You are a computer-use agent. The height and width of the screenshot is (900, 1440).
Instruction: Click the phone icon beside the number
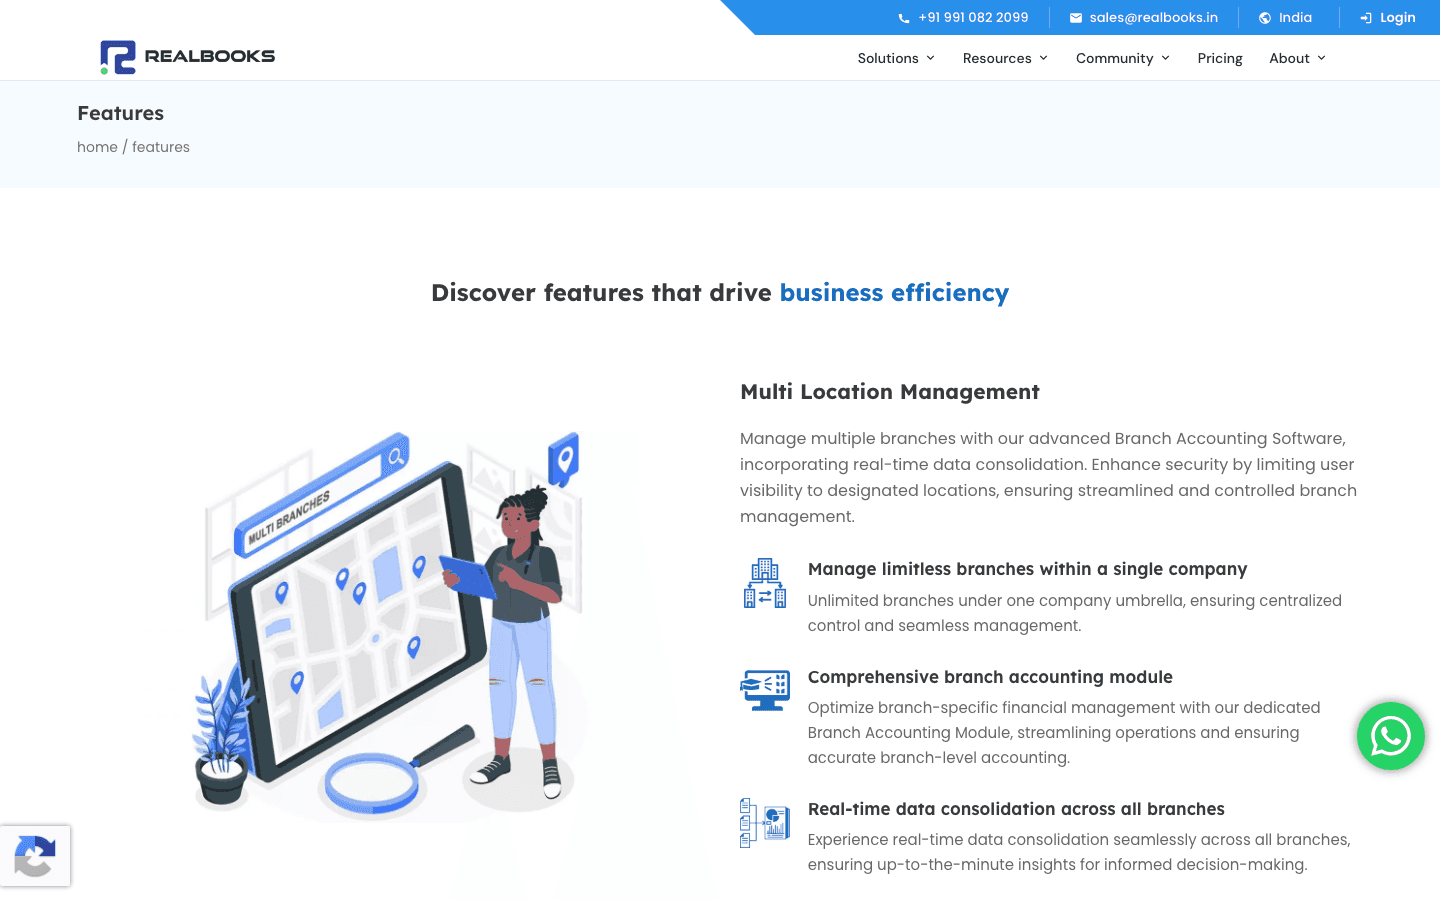point(904,18)
